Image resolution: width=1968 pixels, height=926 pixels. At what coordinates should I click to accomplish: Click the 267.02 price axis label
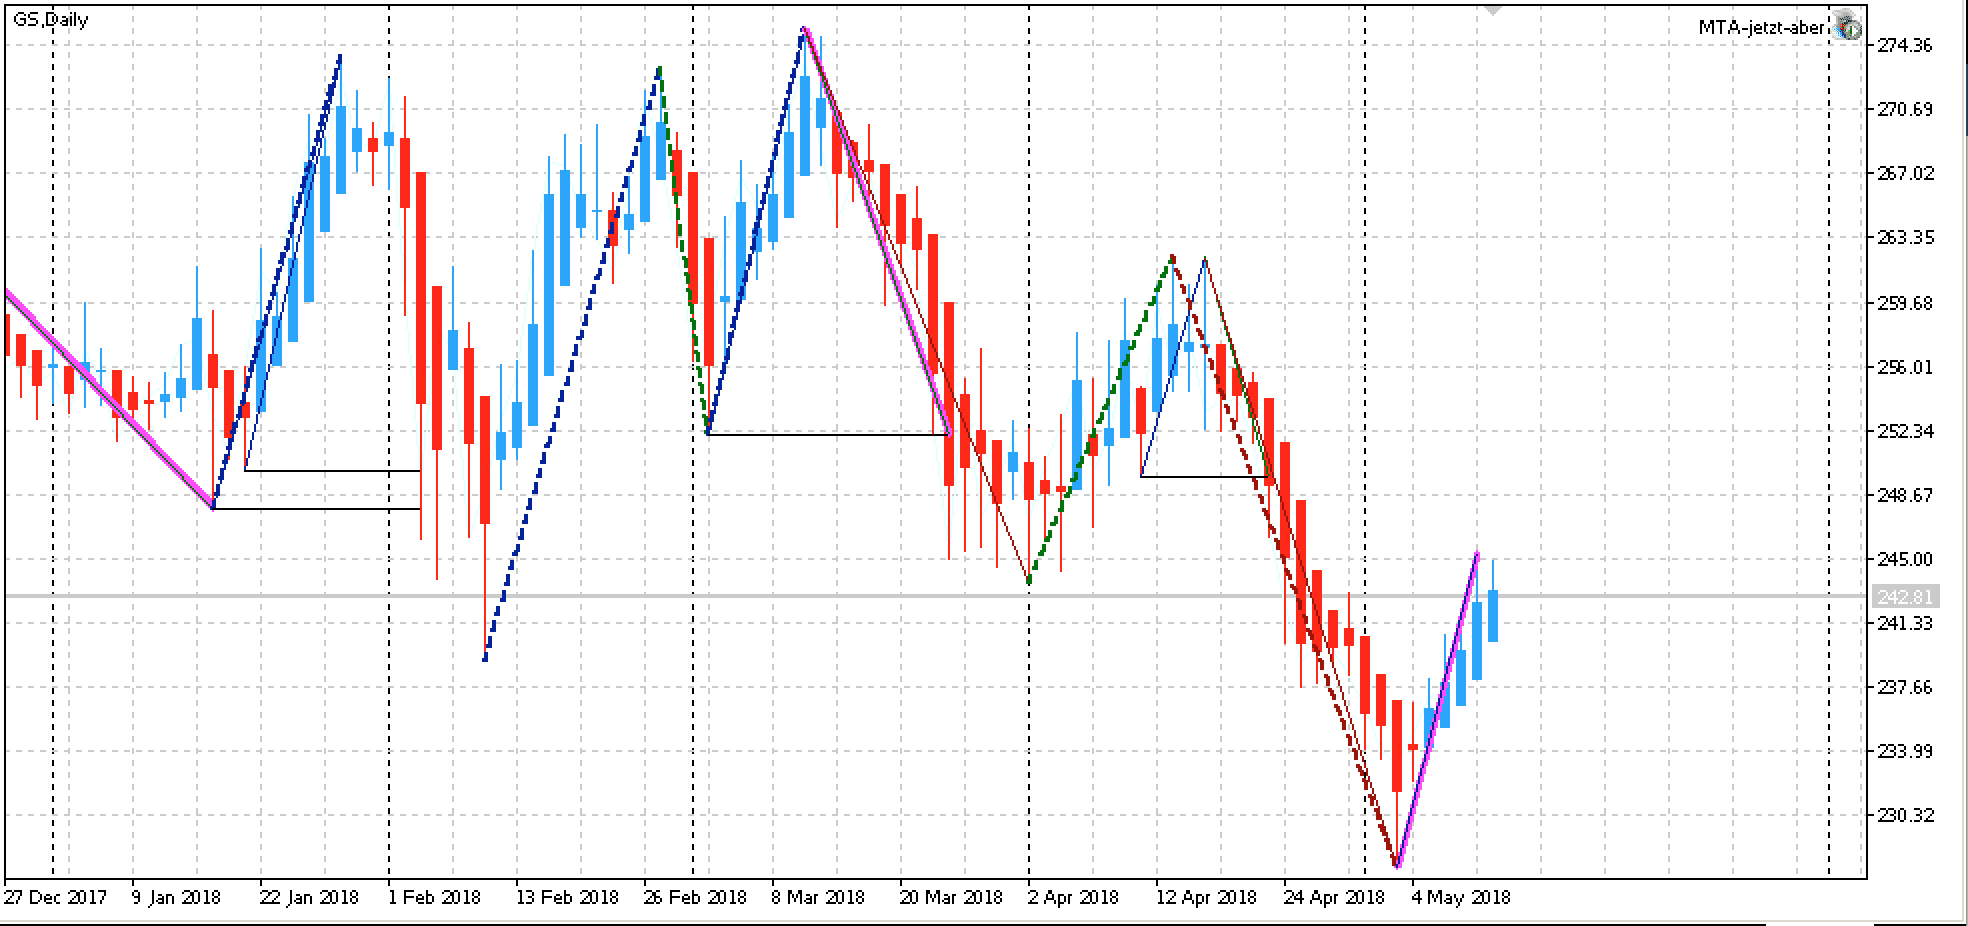point(1905,173)
